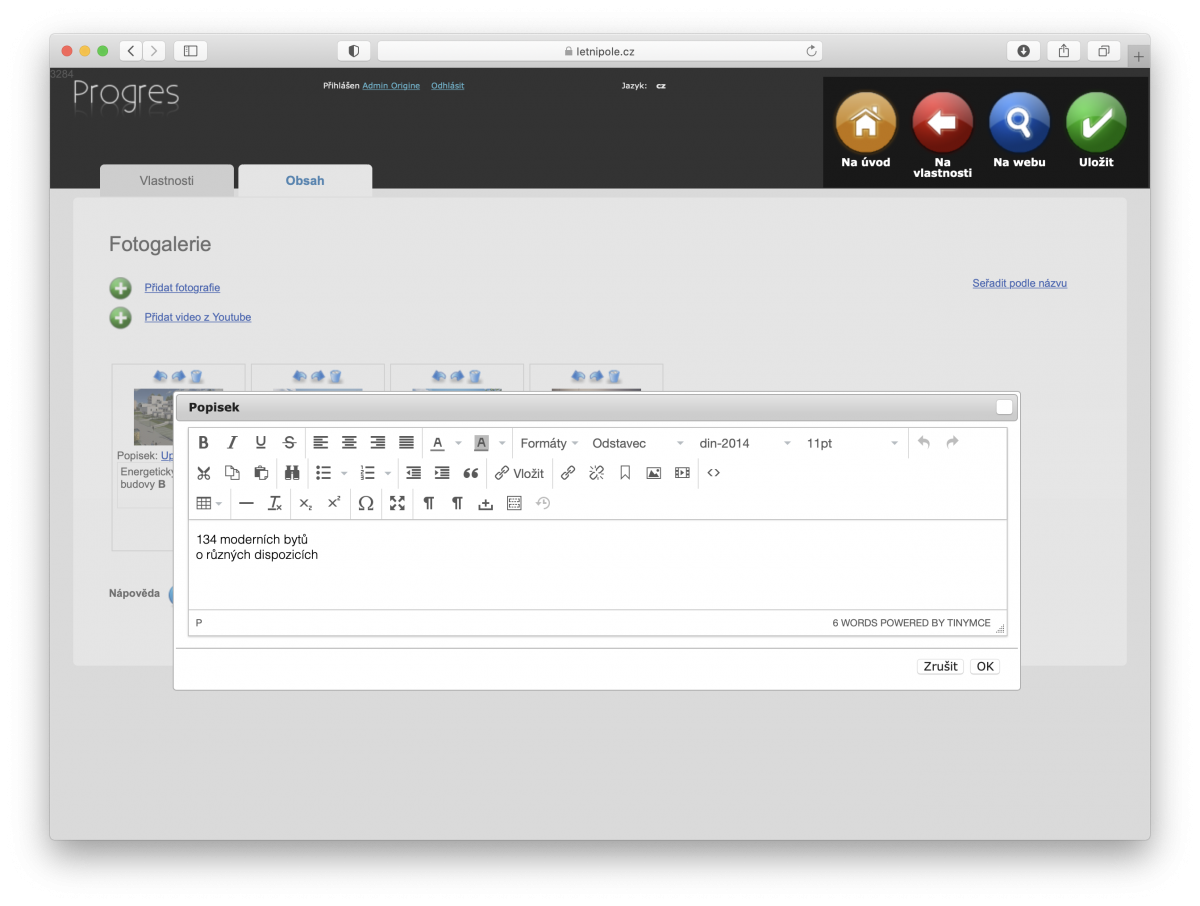This screenshot has height=906, width=1200.
Task: Open find and replace
Action: (x=292, y=472)
